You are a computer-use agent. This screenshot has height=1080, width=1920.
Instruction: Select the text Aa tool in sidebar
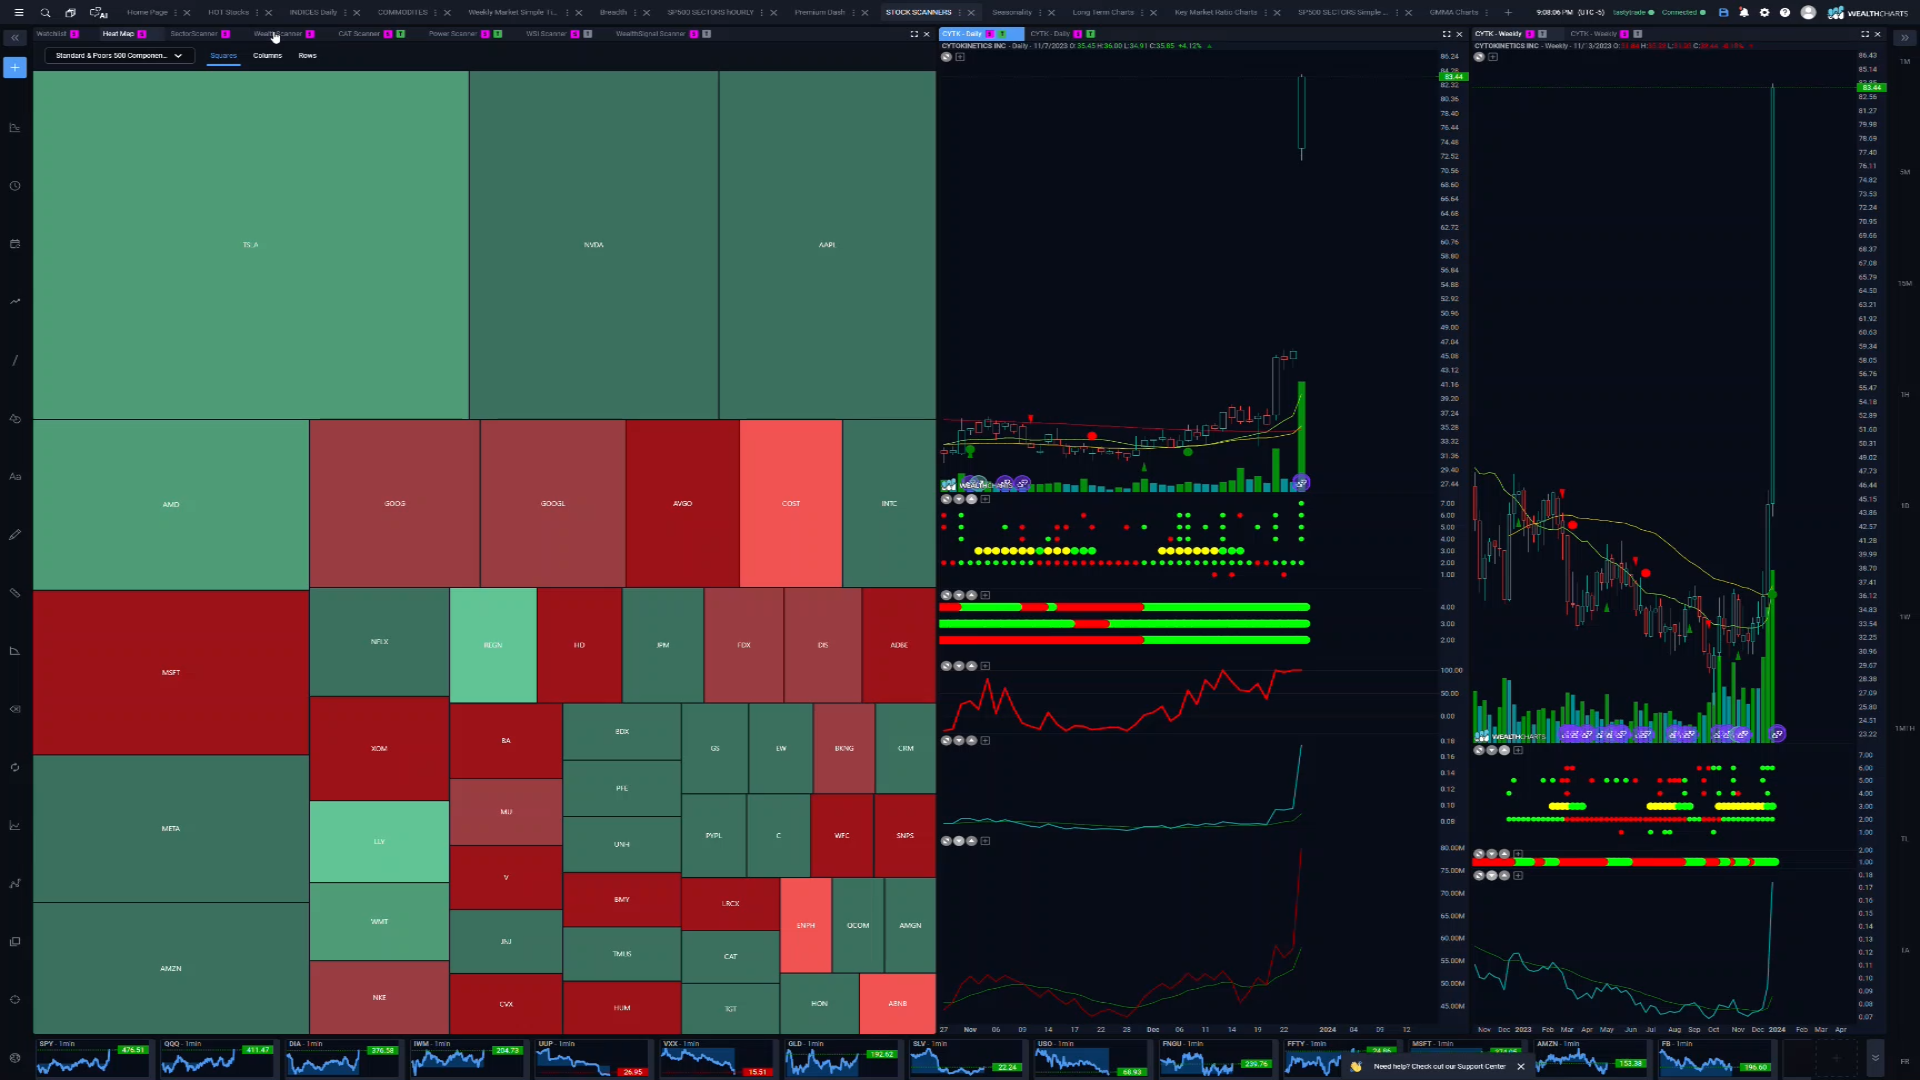tap(15, 477)
